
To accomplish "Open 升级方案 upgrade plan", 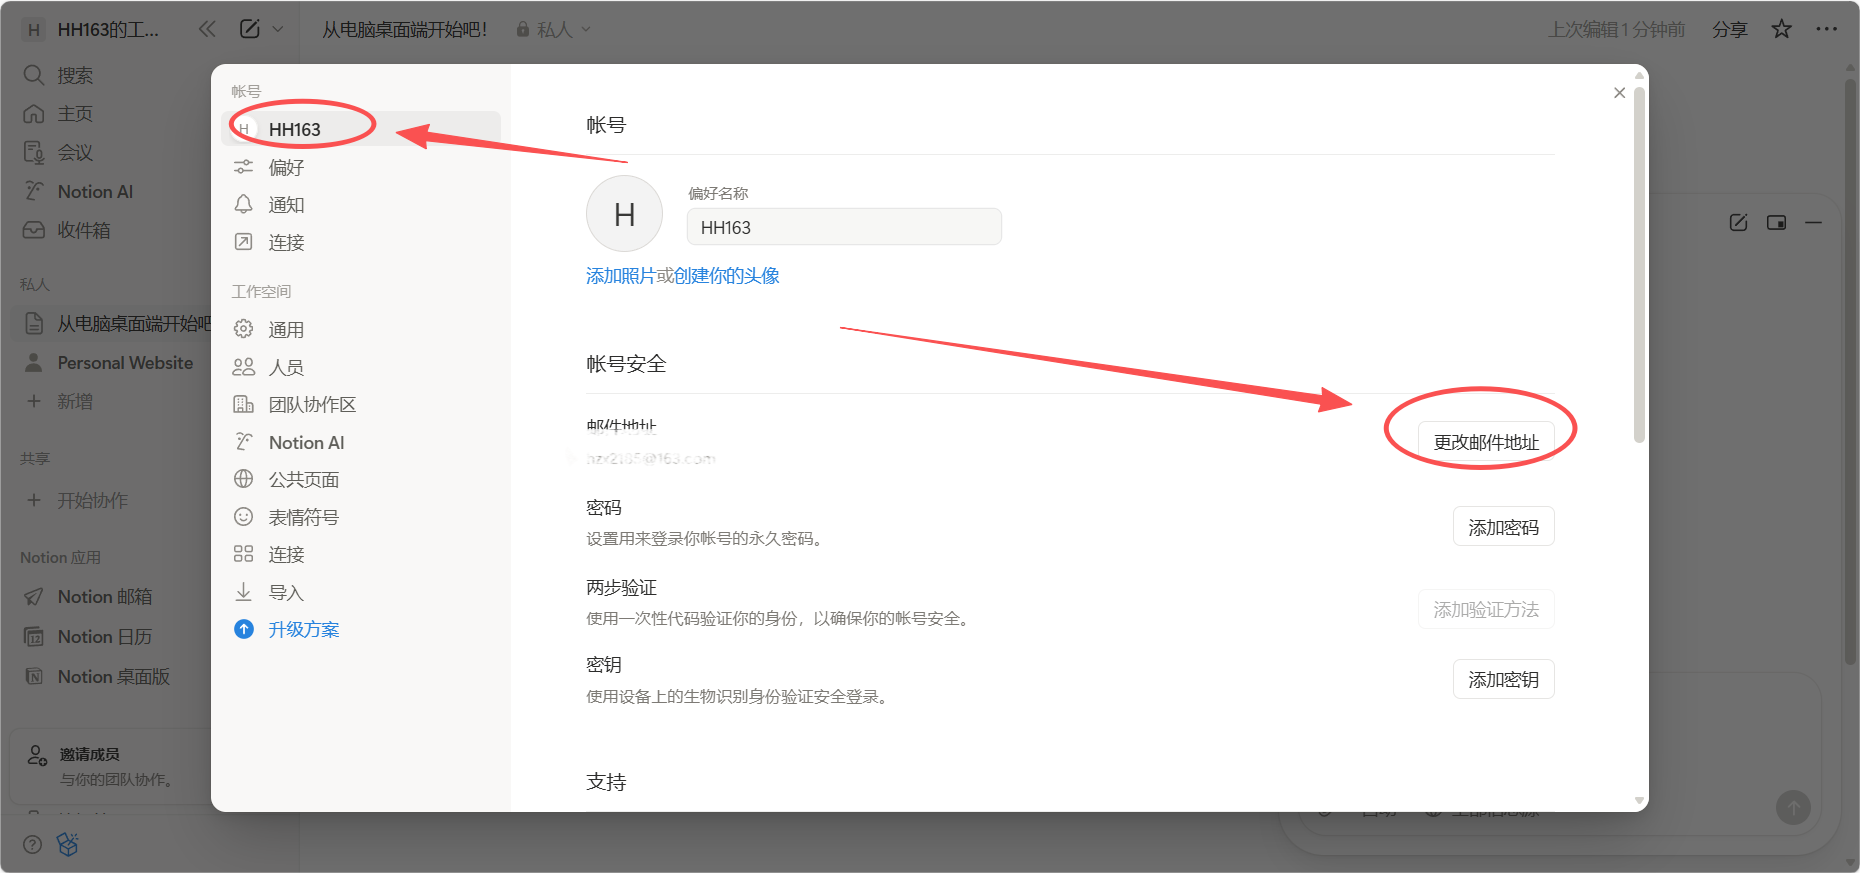I will pos(303,630).
